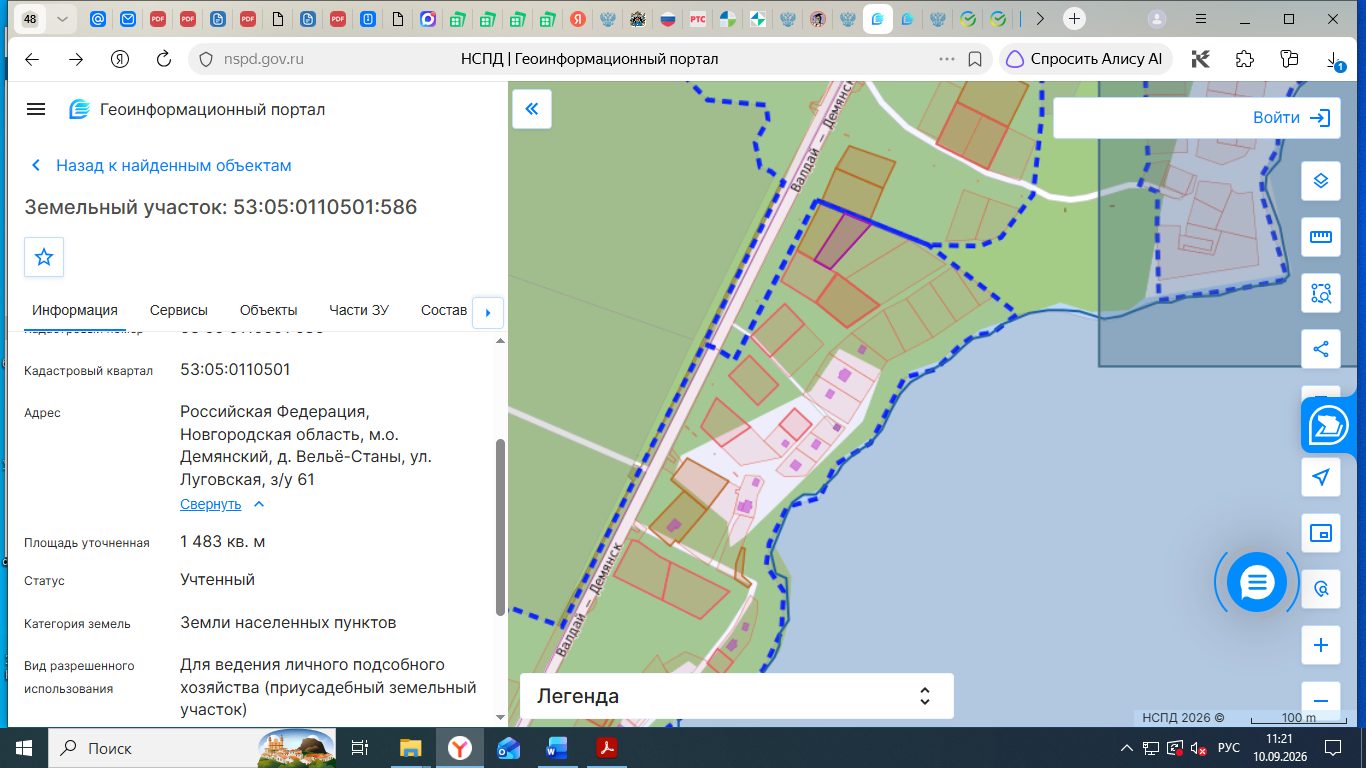The width and height of the screenshot is (1366, 768).
Task: Select the highlighted purple land plot on the map
Action: point(843,240)
